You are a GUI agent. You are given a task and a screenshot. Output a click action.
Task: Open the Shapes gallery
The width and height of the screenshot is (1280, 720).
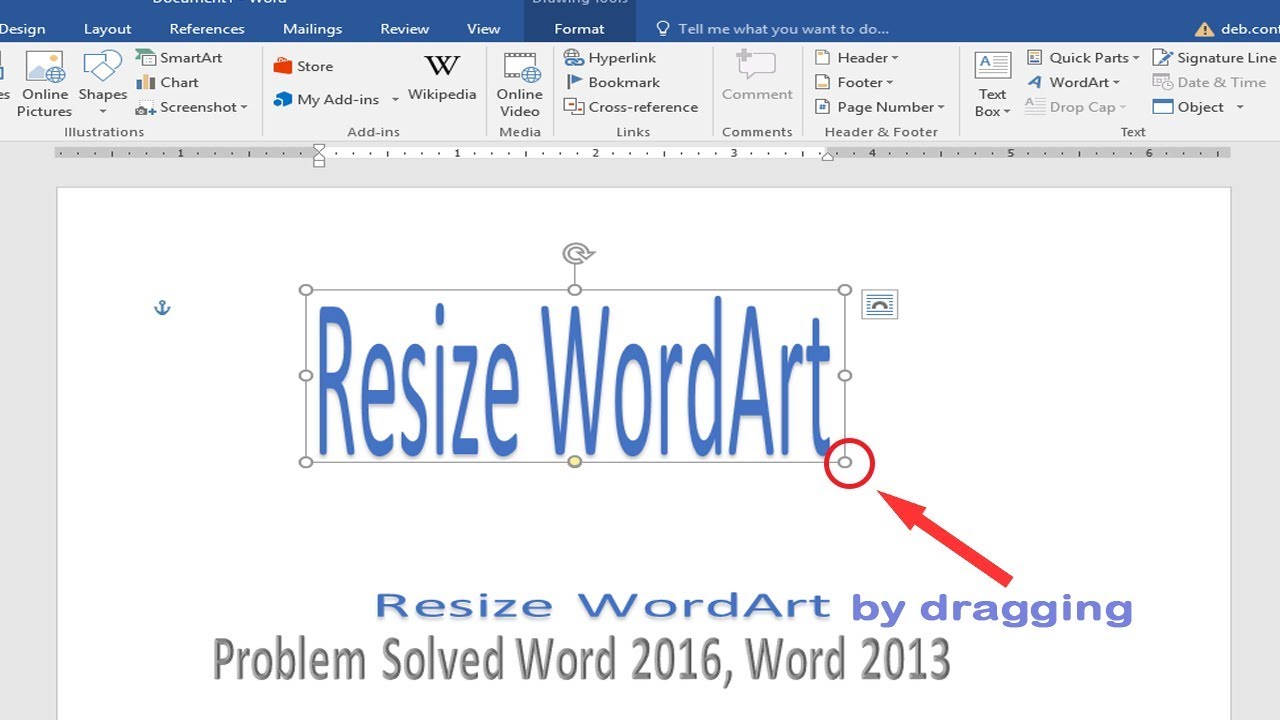point(103,84)
